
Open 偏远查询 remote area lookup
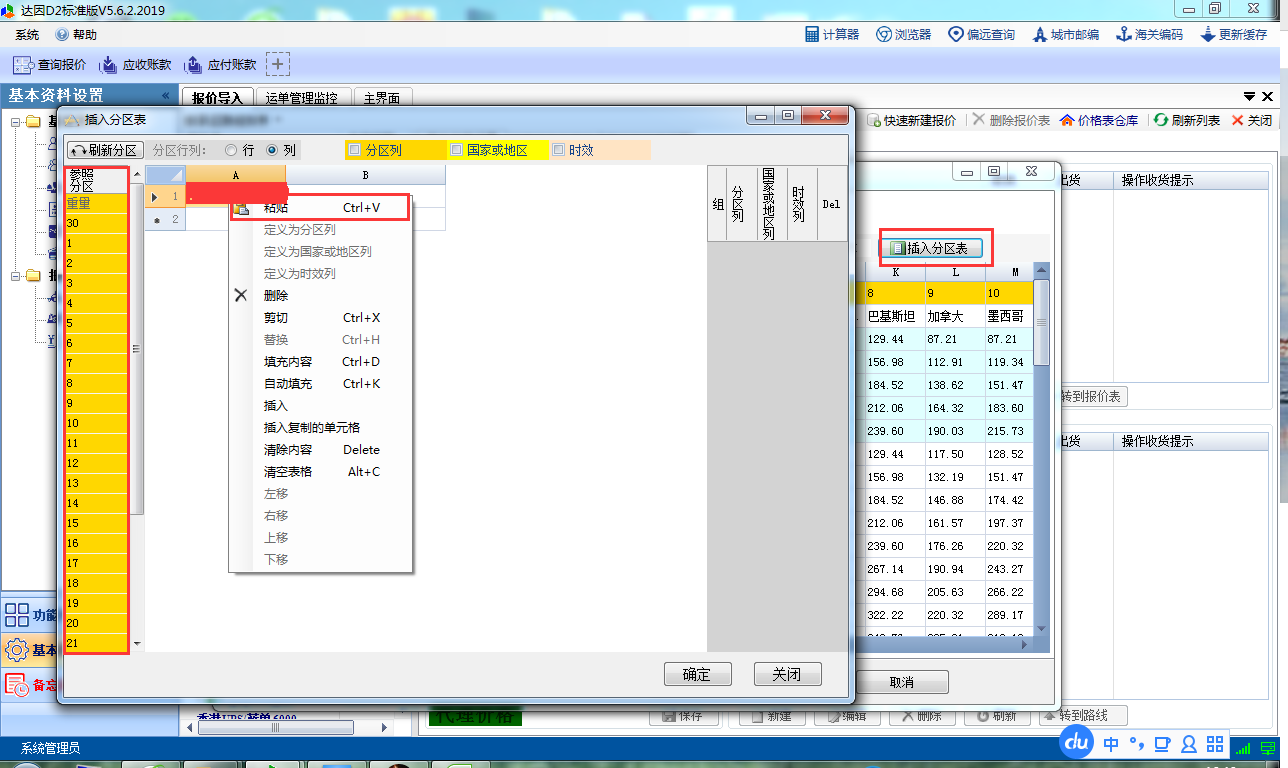pos(981,34)
